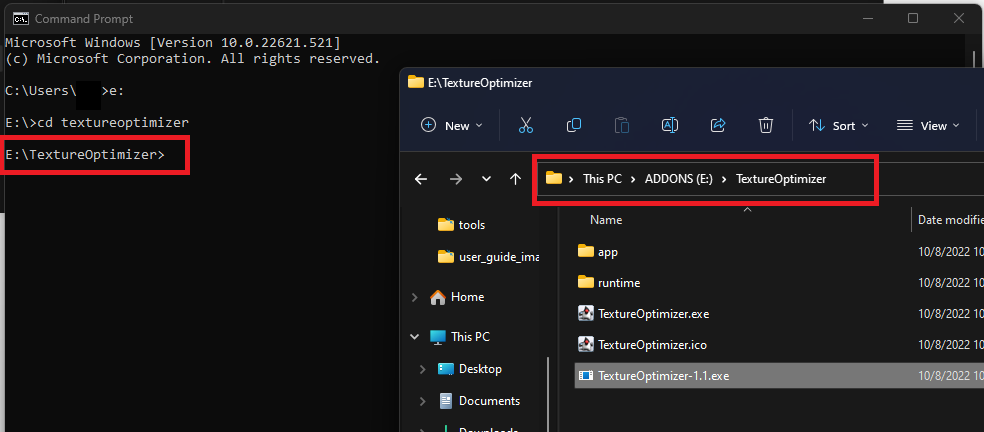Select user_guide_ima folder in navigation pane

pos(499,257)
